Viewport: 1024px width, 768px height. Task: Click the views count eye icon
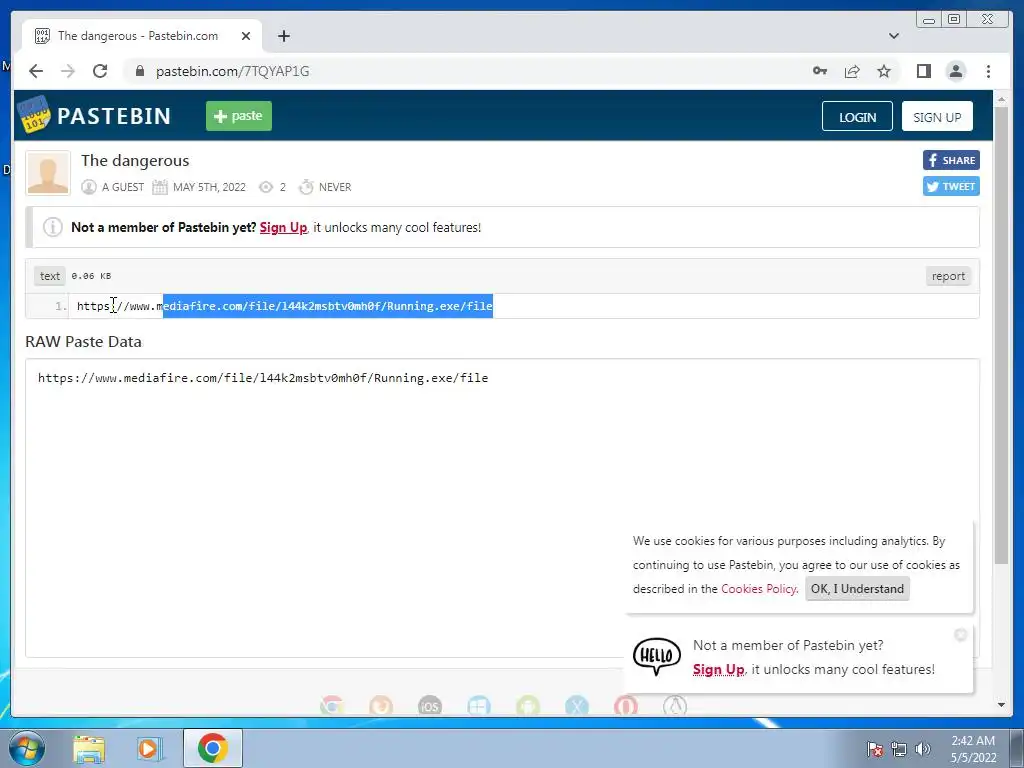click(266, 187)
